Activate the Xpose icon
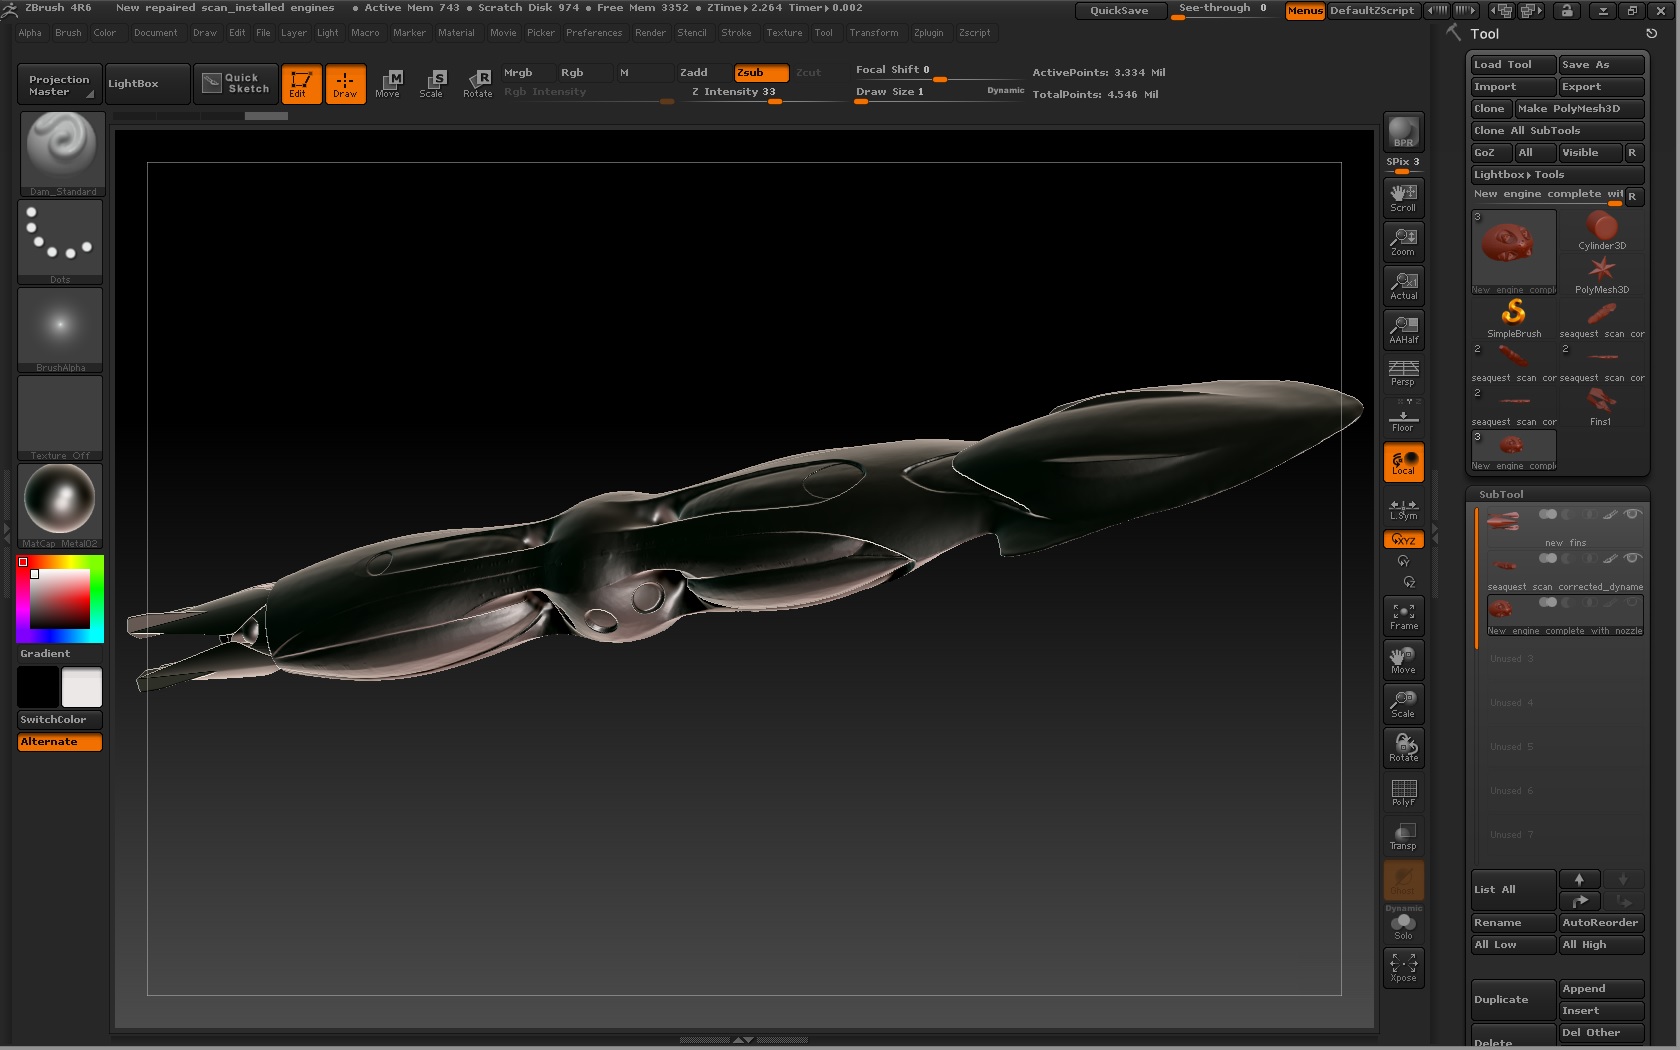Viewport: 1680px width, 1050px height. [x=1403, y=967]
